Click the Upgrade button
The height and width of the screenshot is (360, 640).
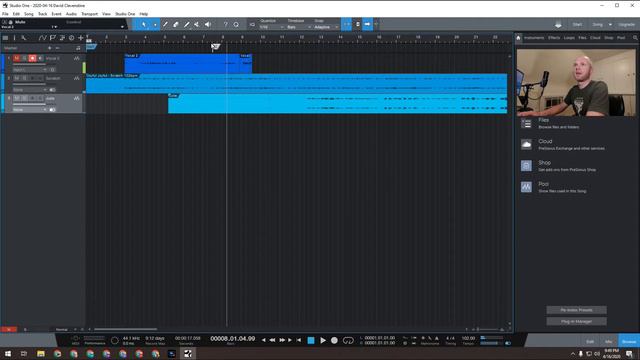tap(626, 24)
